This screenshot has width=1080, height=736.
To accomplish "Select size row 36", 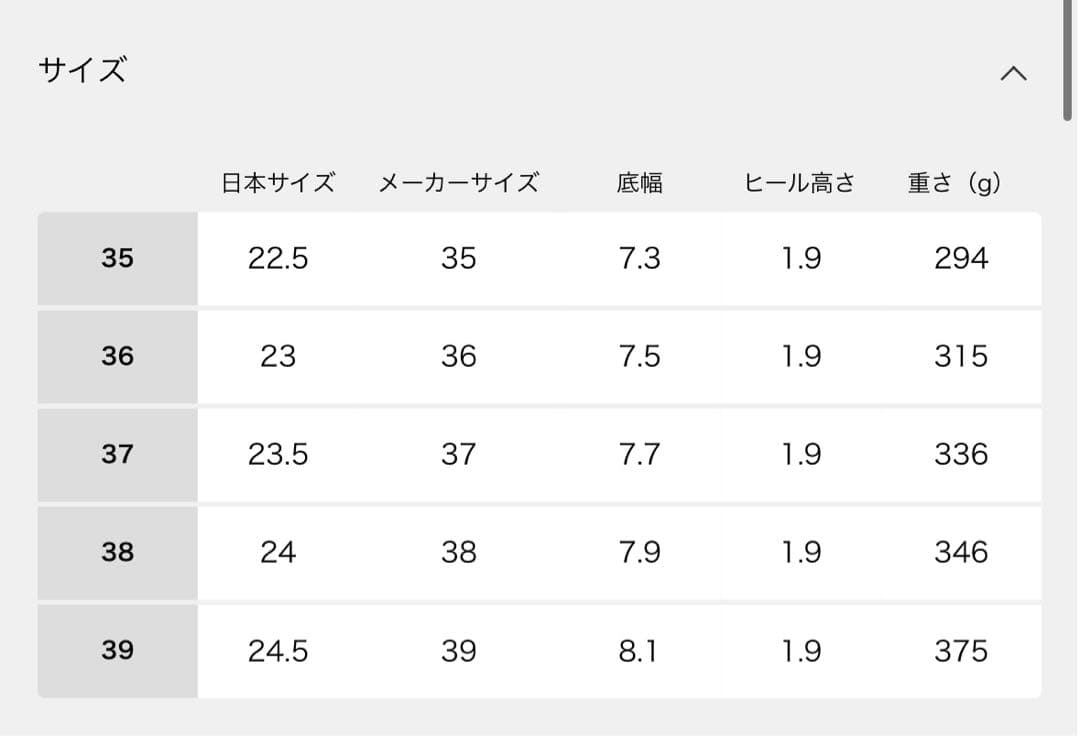I will tap(117, 356).
